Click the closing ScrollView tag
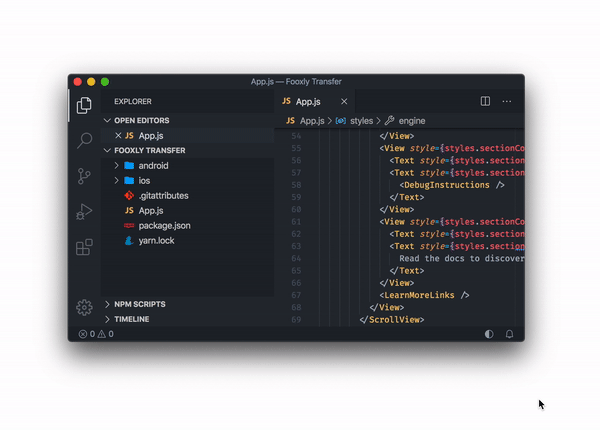The image size is (600, 430). (392, 319)
